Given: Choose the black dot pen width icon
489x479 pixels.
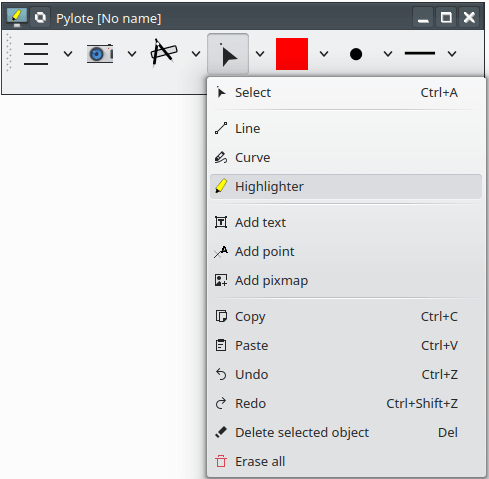Looking at the screenshot, I should pos(356,54).
